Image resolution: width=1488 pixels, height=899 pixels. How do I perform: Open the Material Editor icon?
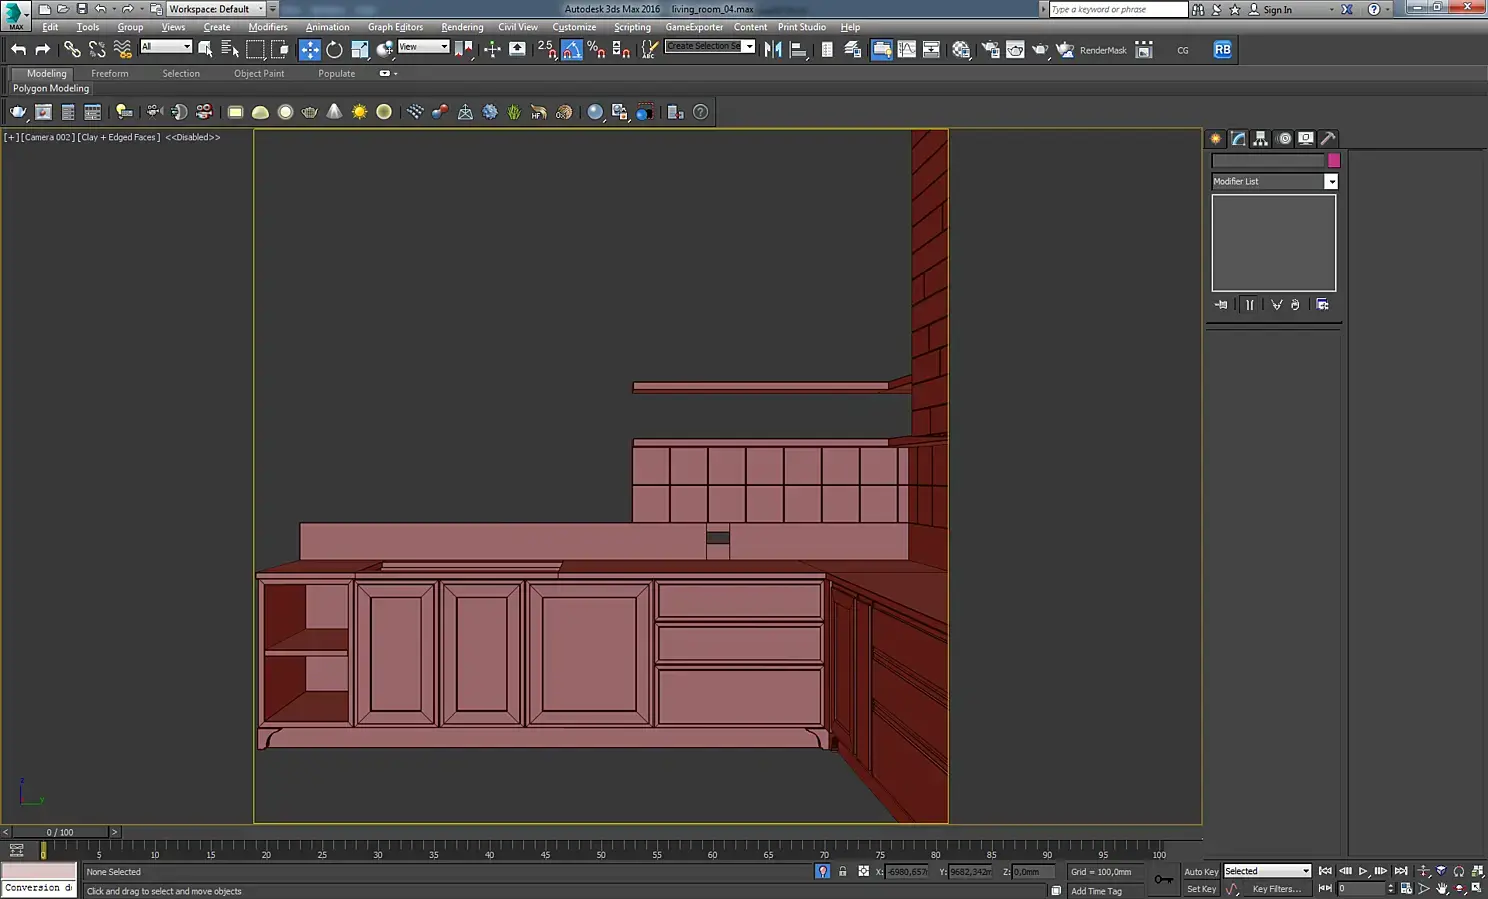point(961,49)
